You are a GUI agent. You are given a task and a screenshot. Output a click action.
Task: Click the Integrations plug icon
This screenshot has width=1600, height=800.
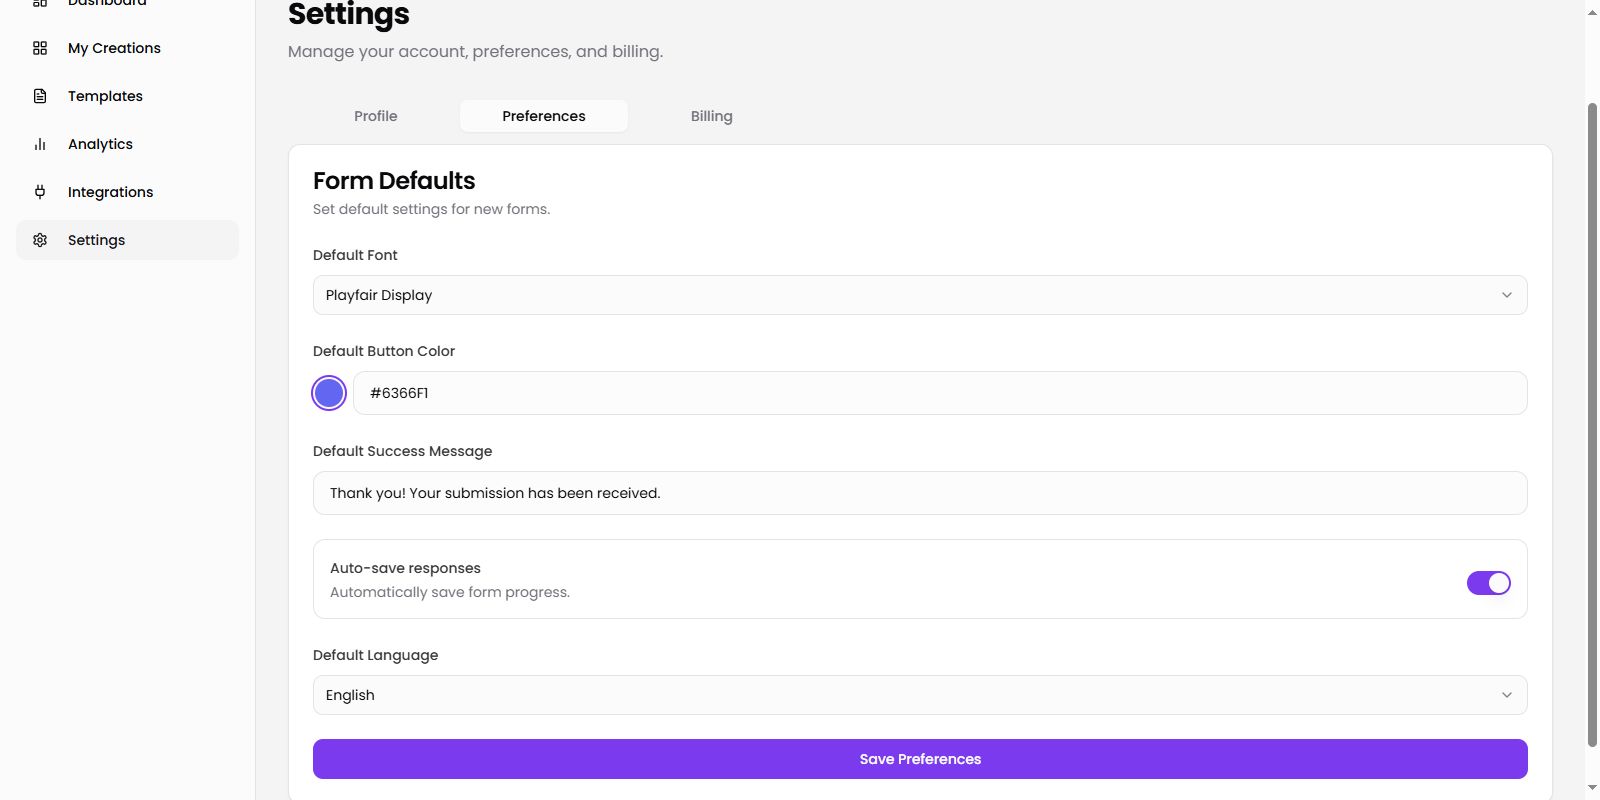(x=40, y=192)
